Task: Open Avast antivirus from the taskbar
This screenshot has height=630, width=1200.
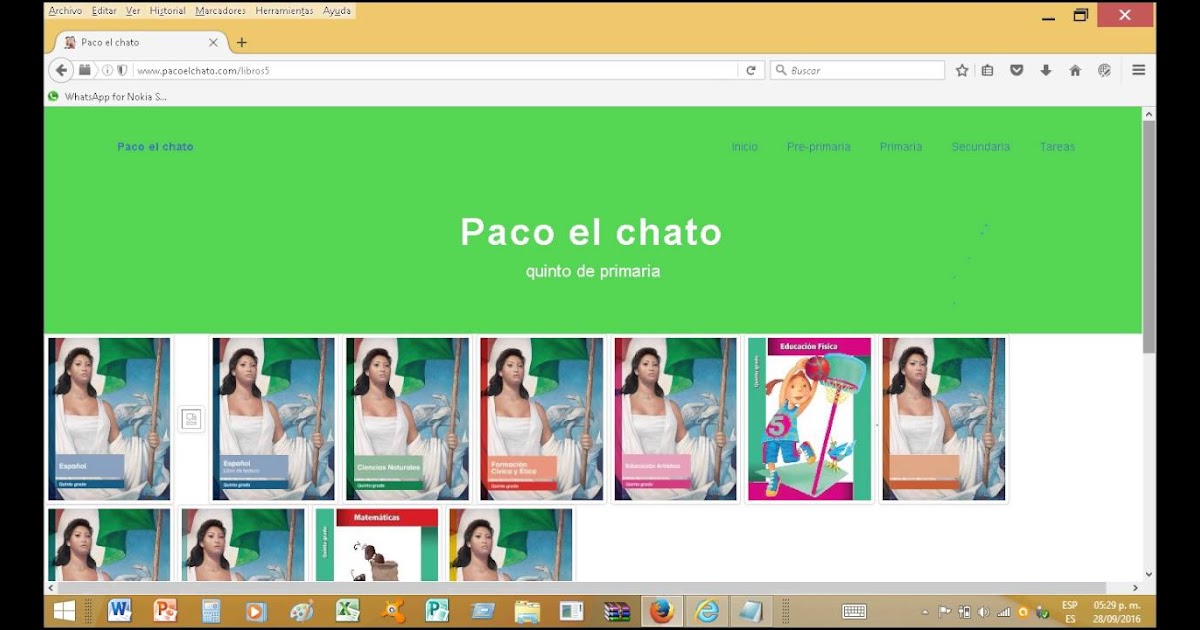Action: (x=393, y=610)
